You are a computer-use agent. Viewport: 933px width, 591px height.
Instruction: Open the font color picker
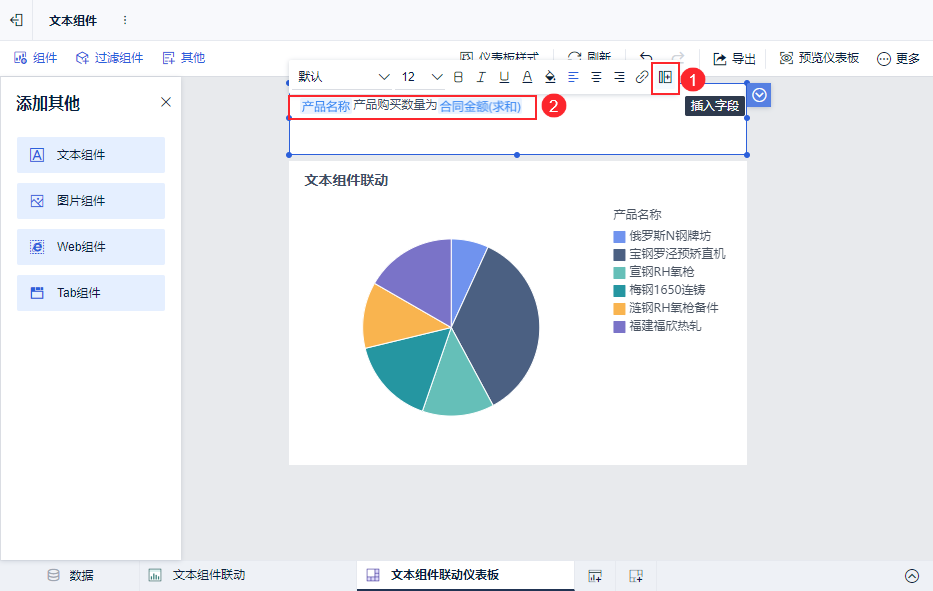click(527, 77)
